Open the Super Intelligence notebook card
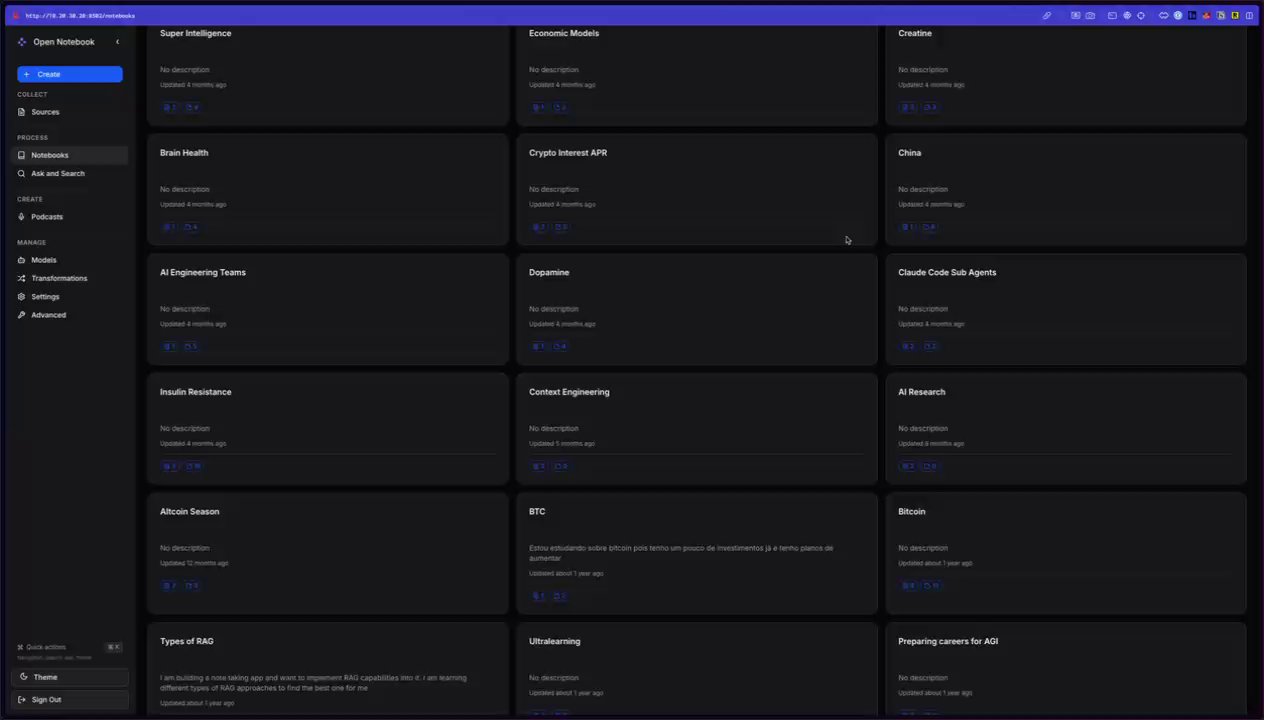The image size is (1264, 720). click(195, 33)
